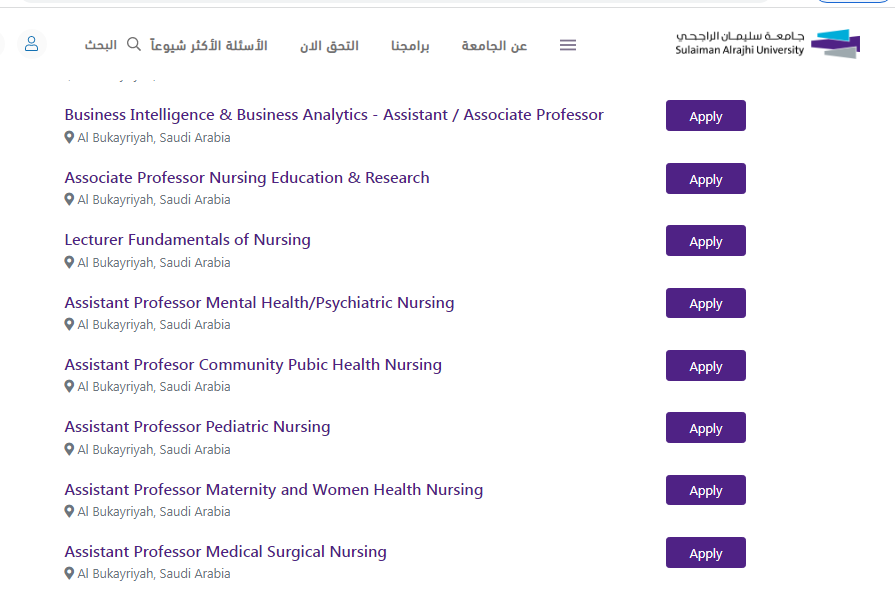Viewport: 895px width, 610px height.
Task: Open Assistant Profesor Community Pubic Health Nursing link
Action: point(253,365)
